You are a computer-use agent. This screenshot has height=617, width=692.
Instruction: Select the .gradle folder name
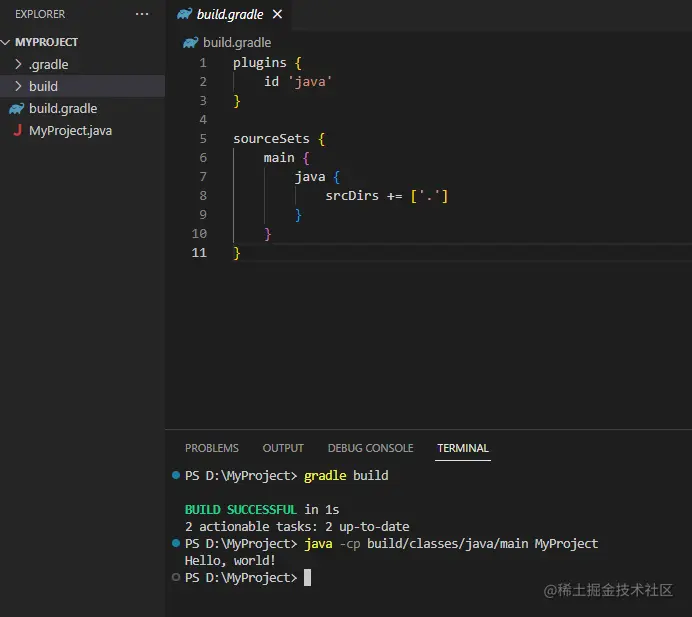point(49,65)
